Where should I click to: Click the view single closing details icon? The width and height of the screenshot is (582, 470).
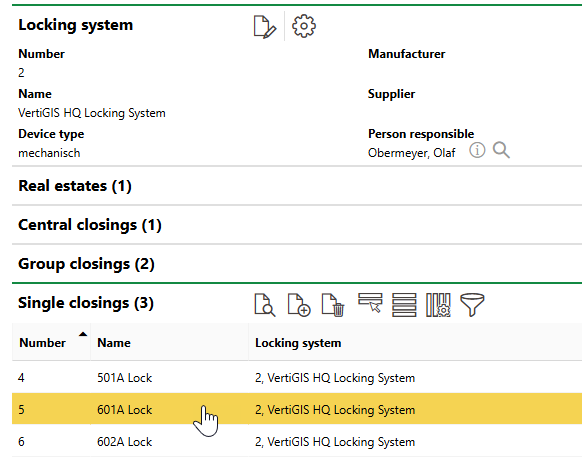[265, 305]
